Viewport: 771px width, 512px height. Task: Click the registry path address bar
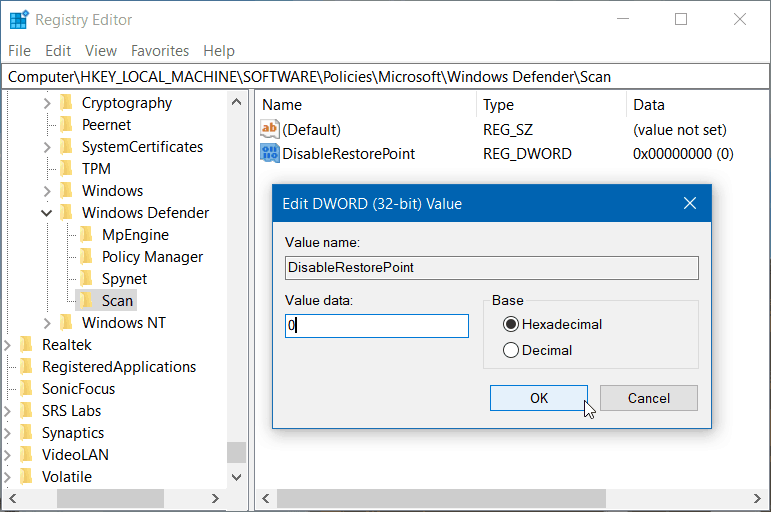coord(386,77)
